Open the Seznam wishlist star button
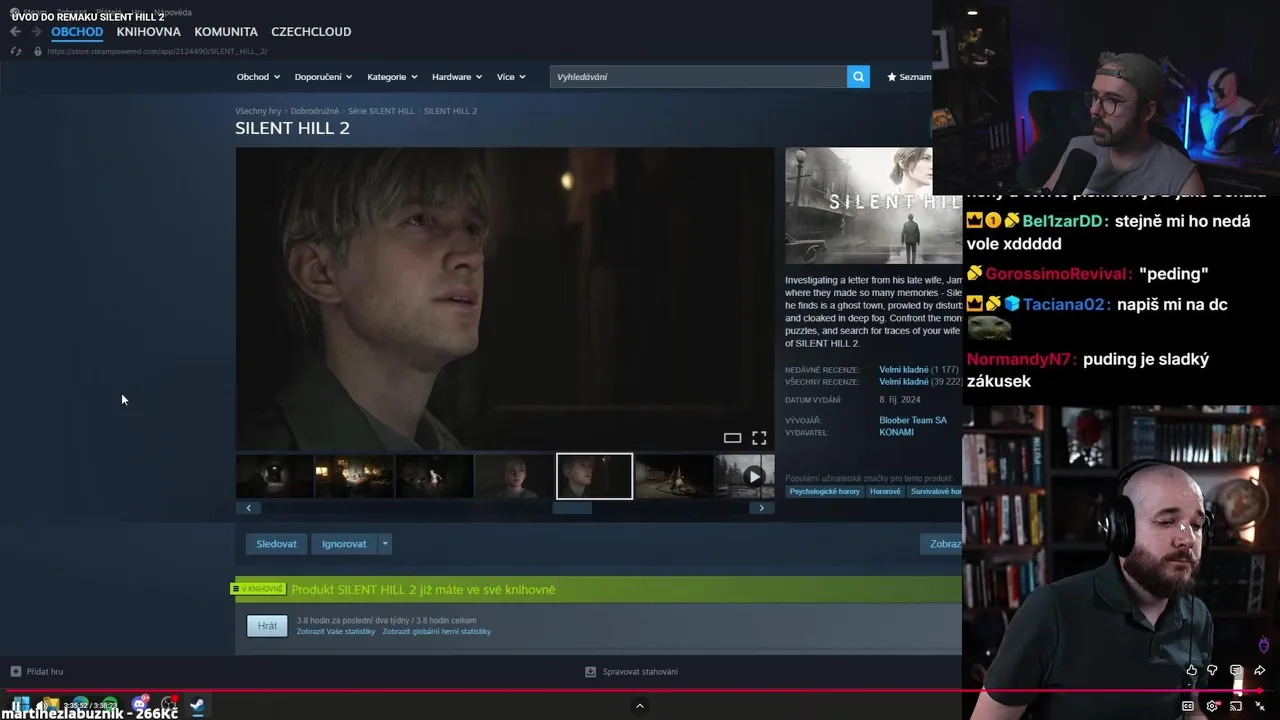The height and width of the screenshot is (720, 1280). [908, 77]
